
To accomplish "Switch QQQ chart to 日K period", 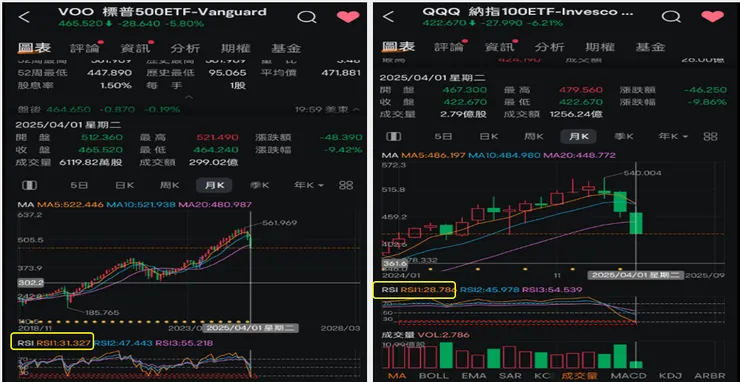I will coord(489,136).
